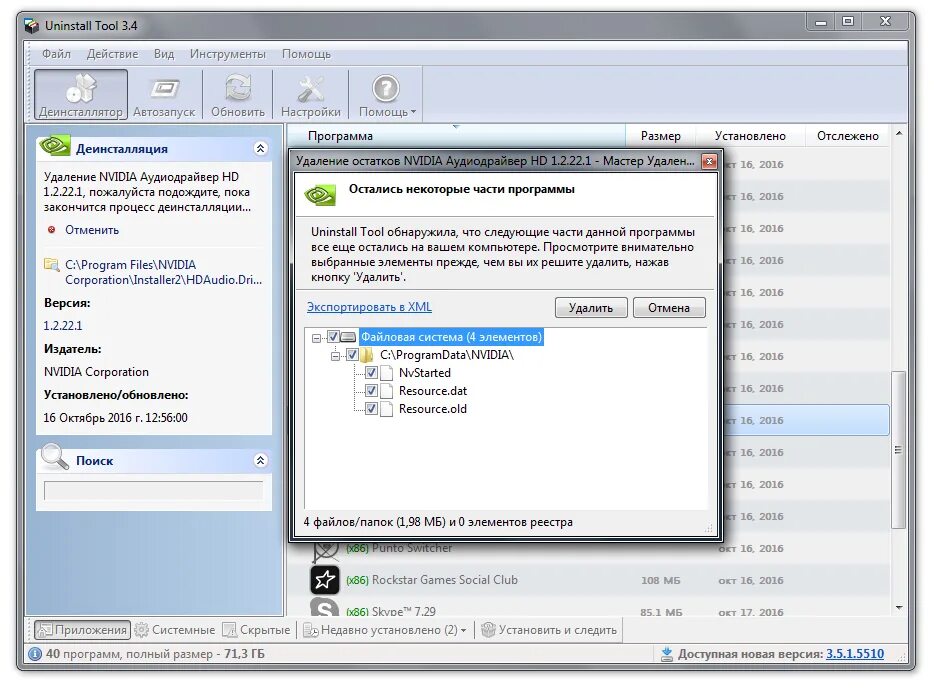
Task: Uncheck the Файловая система checkbox
Action: [333, 337]
